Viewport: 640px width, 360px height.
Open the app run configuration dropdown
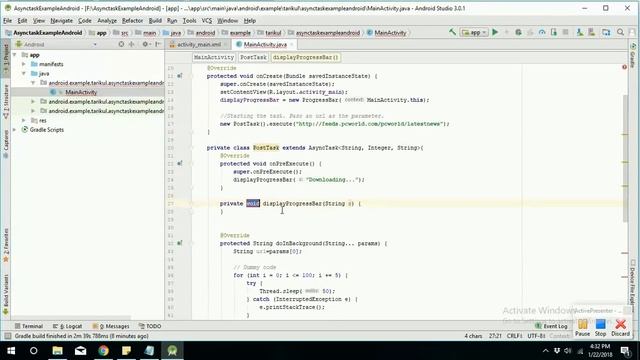point(474,32)
